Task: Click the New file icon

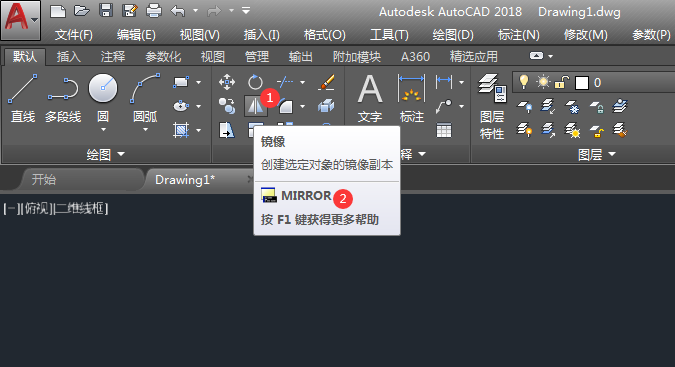Action: pyautogui.click(x=58, y=11)
